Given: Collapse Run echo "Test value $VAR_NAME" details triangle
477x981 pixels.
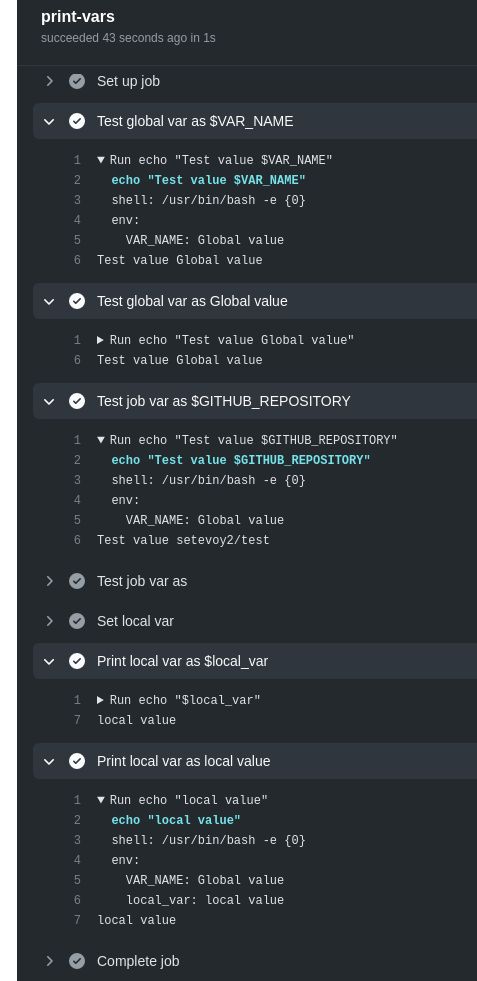Looking at the screenshot, I should click(101, 160).
